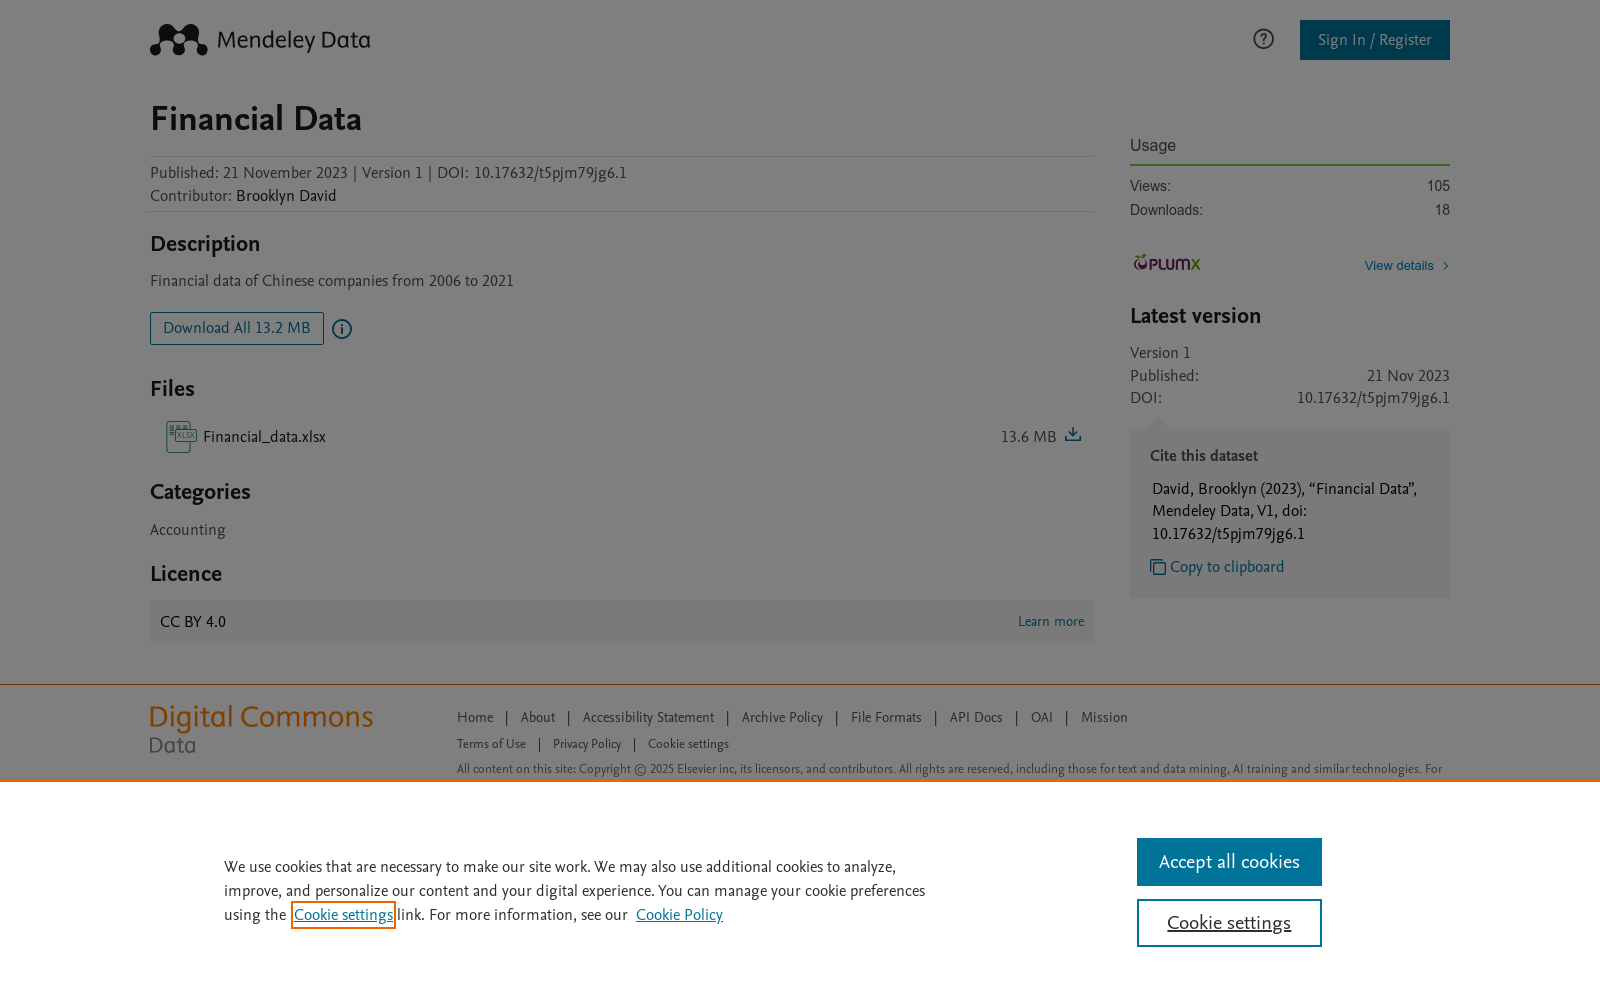Viewport: 1600px width, 1000px height.
Task: Open contributor Brooklyn David link
Action: (286, 196)
